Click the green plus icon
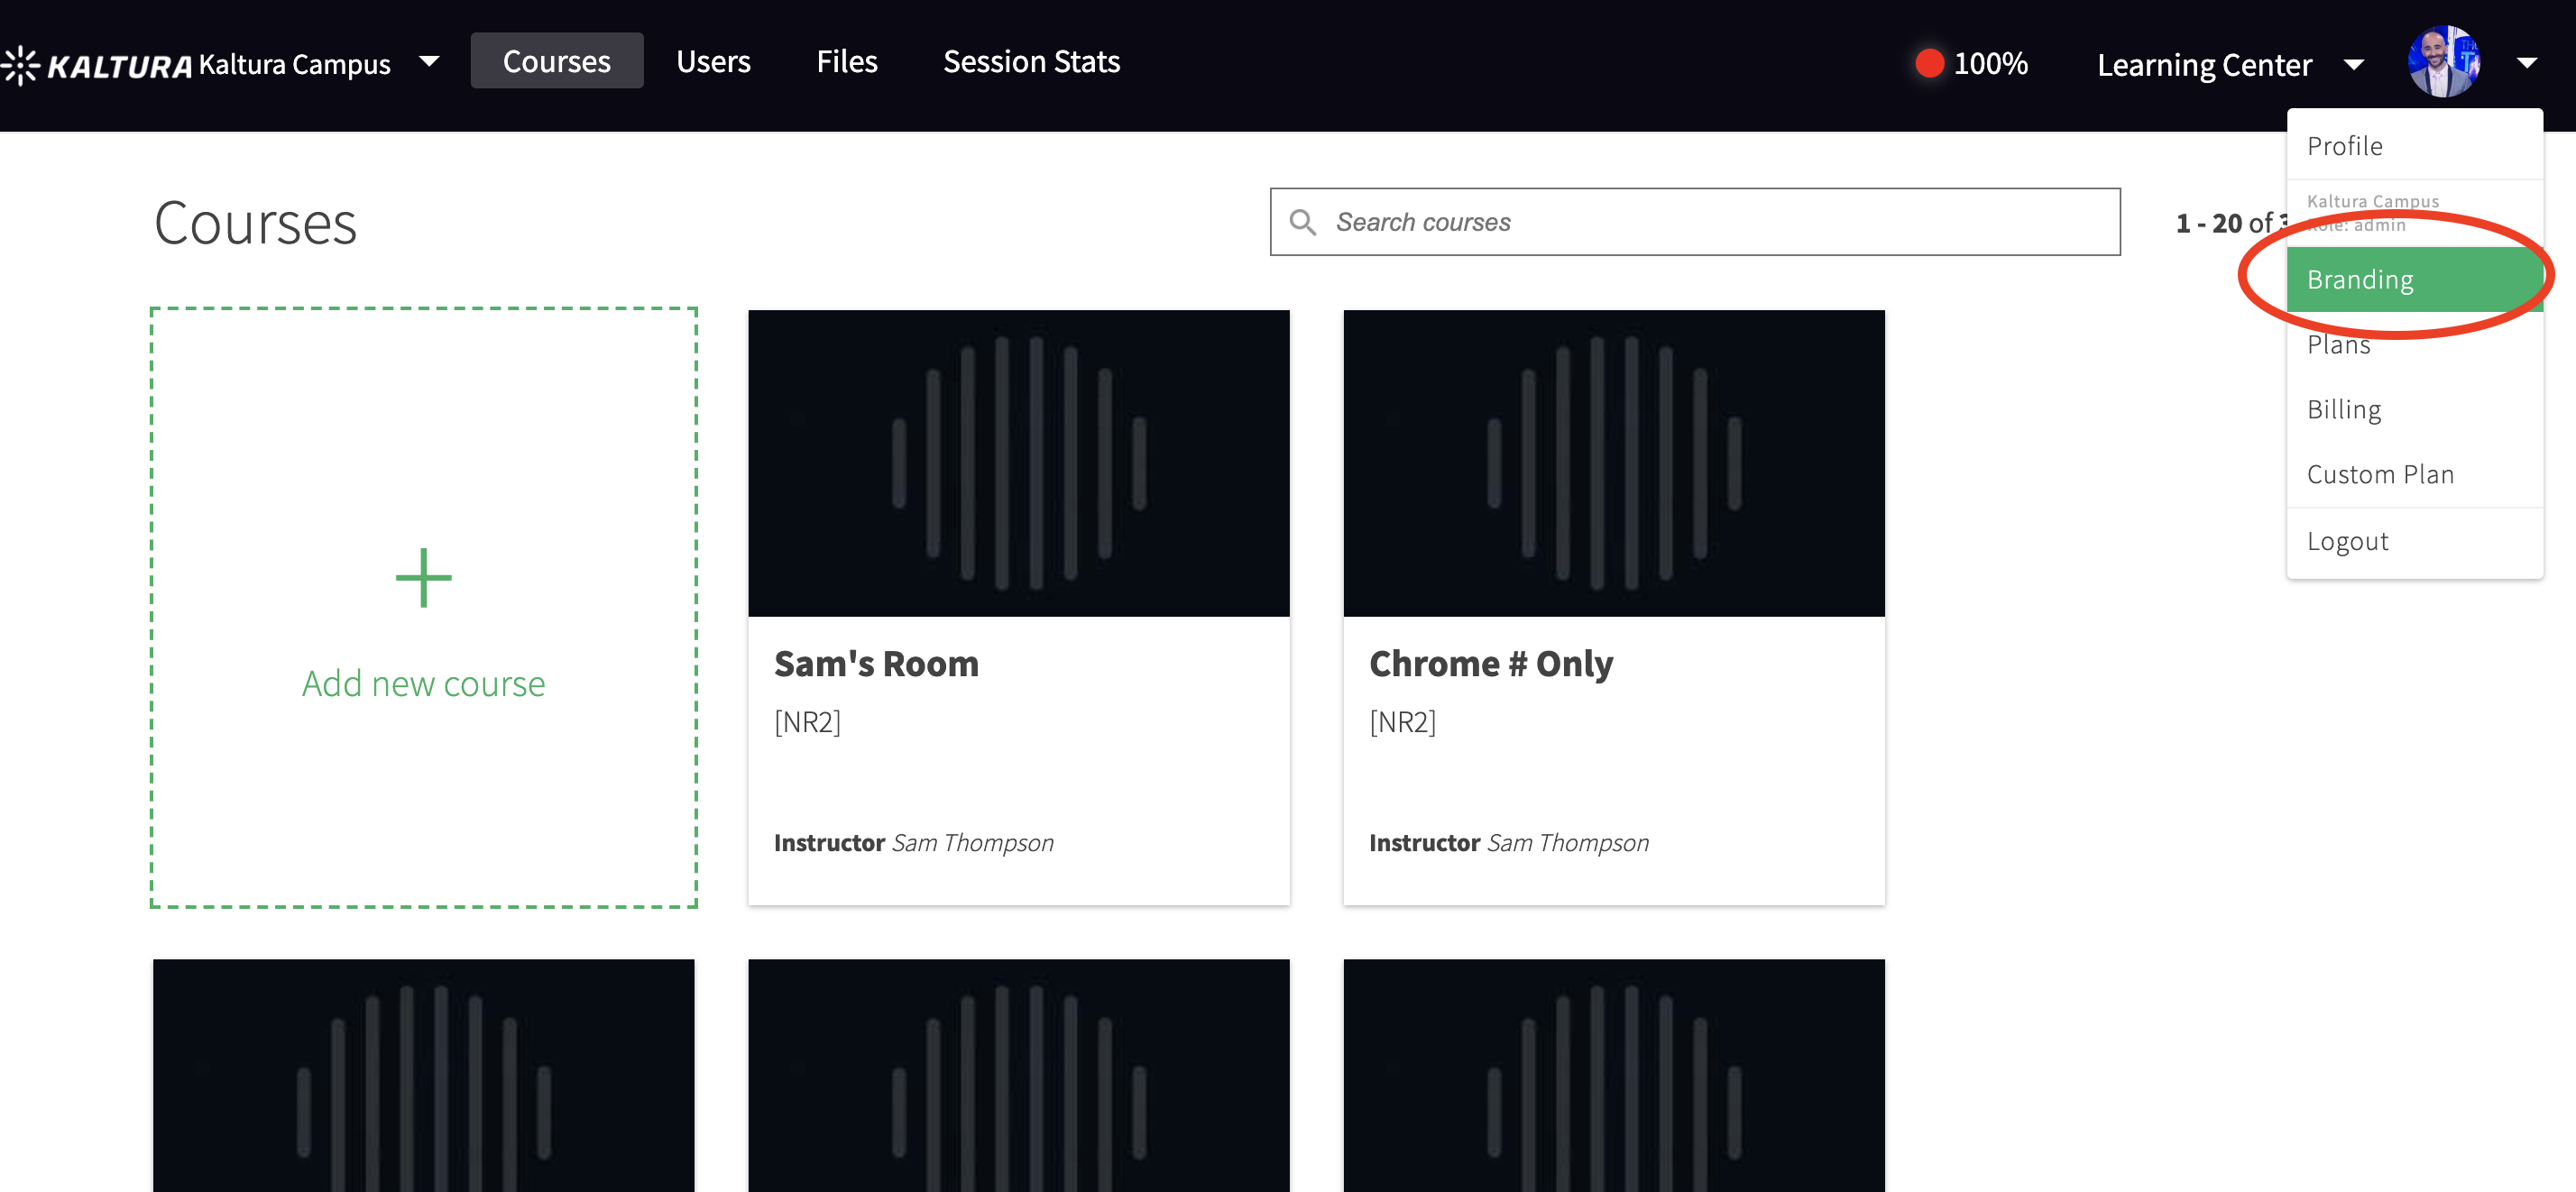The image size is (2576, 1192). [x=423, y=578]
